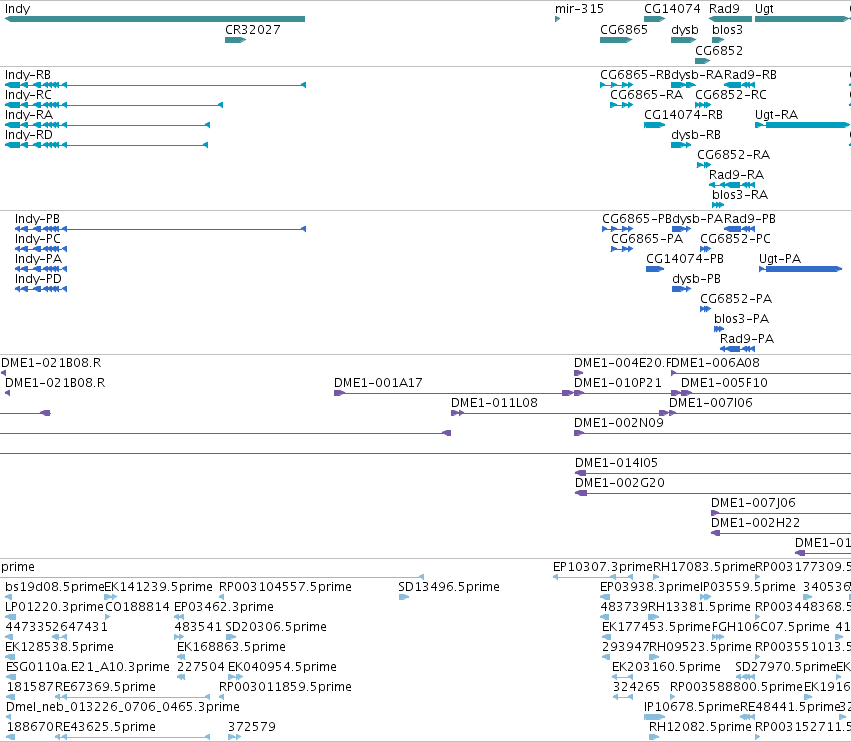Select the EK141239.5prime EST label
Viewport: 851px width, 742px height.
click(x=158, y=587)
